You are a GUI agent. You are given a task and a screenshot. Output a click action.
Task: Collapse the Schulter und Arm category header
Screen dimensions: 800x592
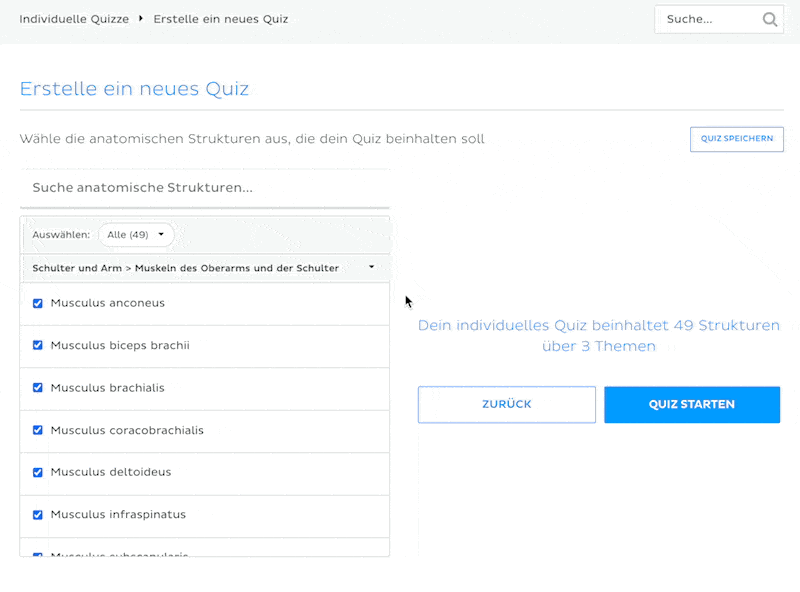tap(205, 268)
